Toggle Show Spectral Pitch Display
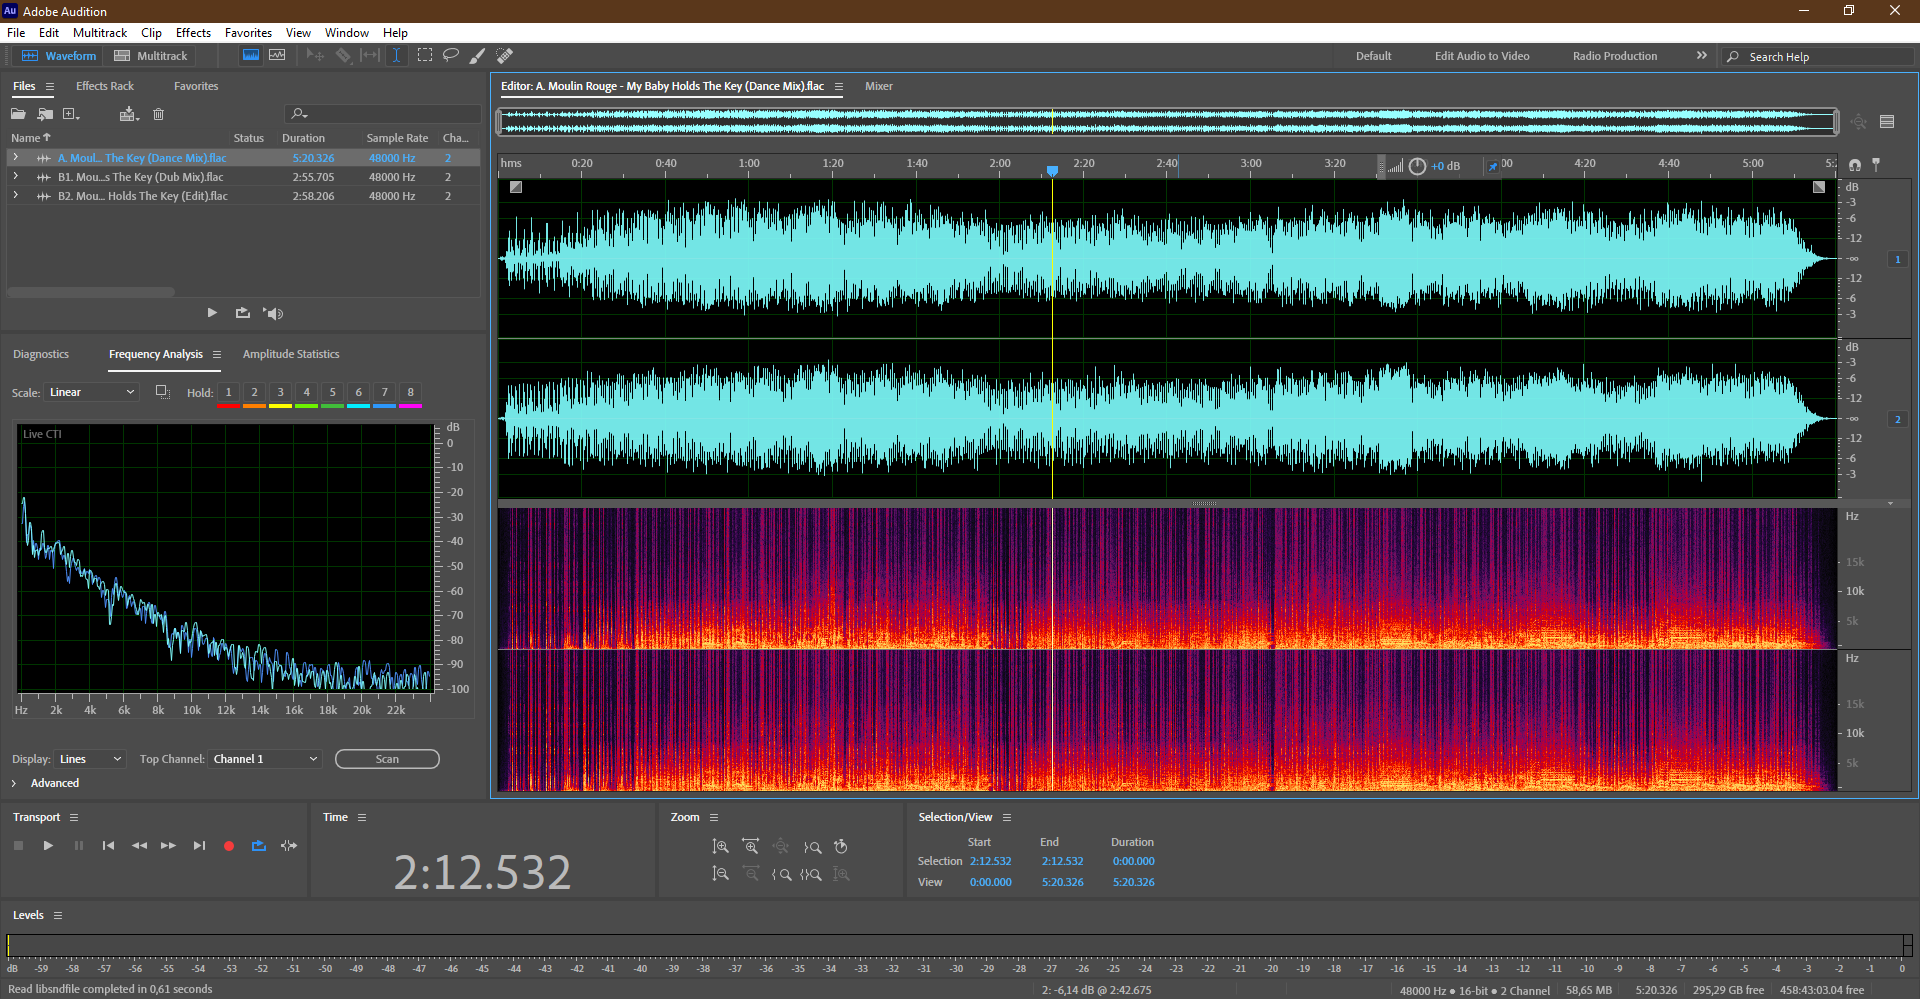Screen dimensions: 1920x999 click(x=277, y=56)
